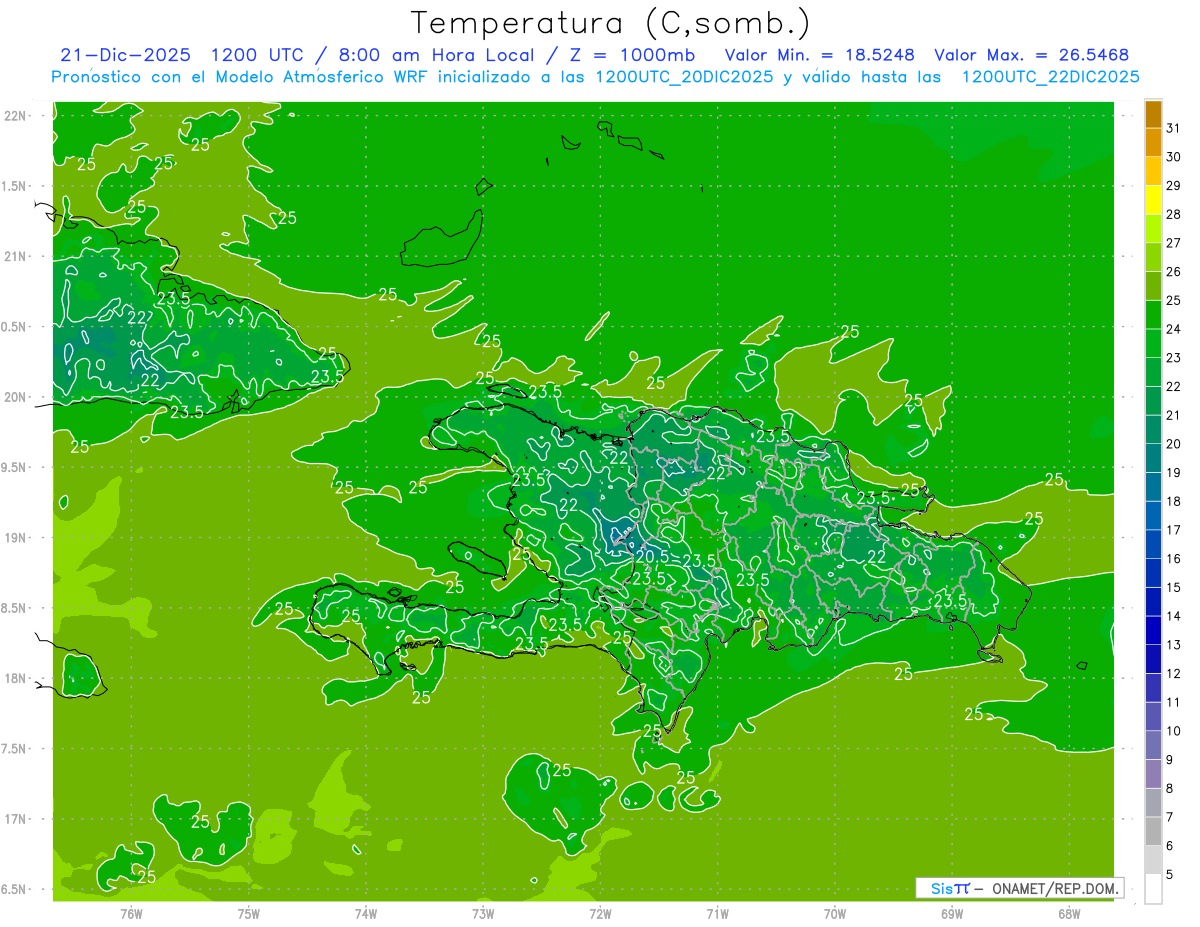Click the "70W" longitude axis label
Screen dimensions: 1200x927
(835, 913)
